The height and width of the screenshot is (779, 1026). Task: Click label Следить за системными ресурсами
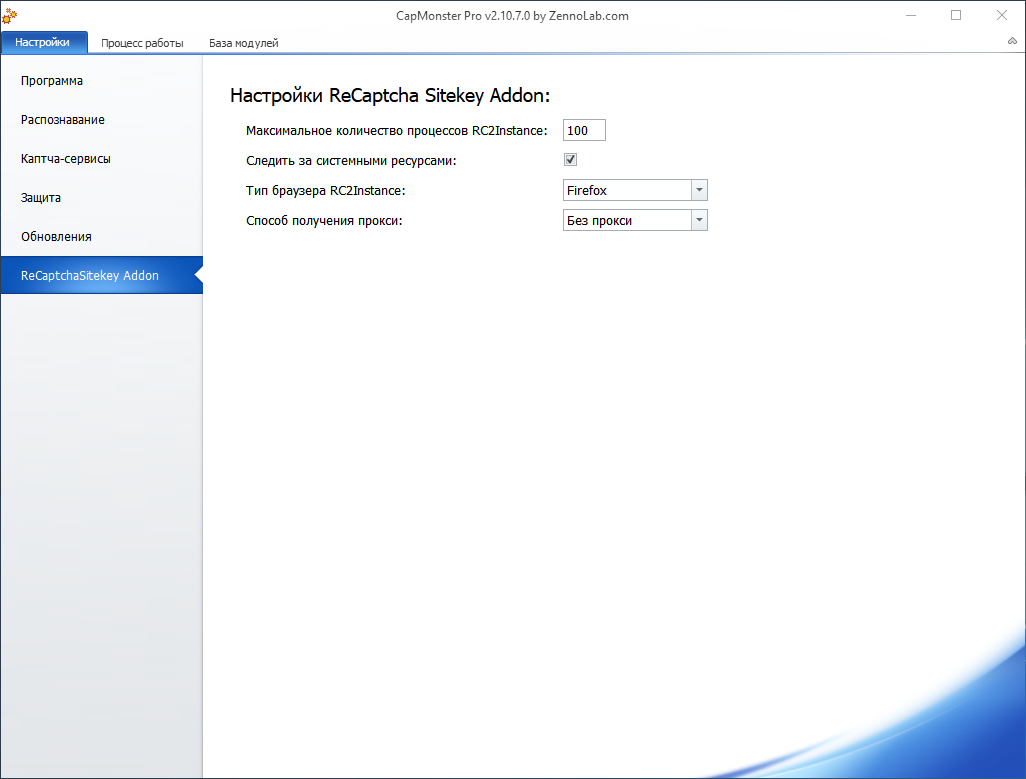351,161
